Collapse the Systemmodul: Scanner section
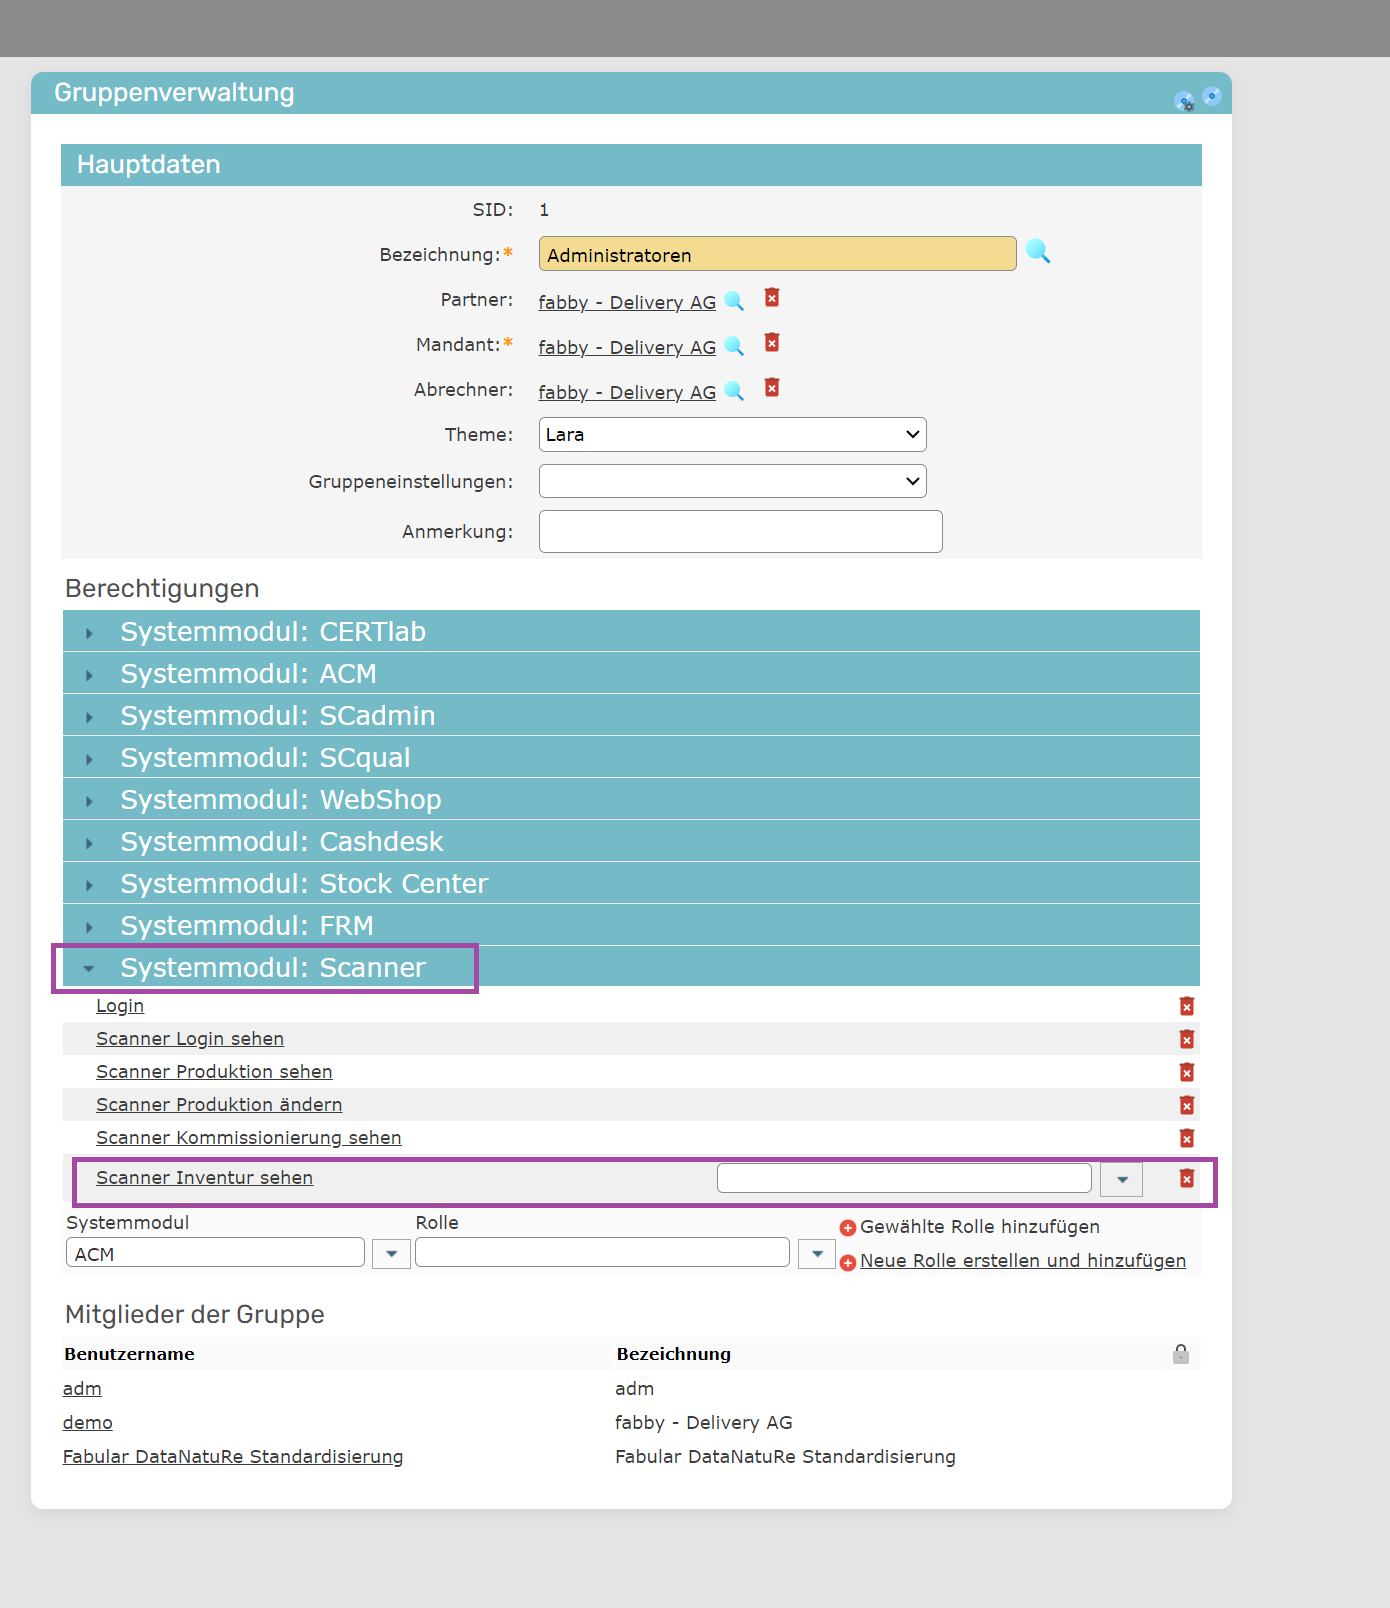Image resolution: width=1390 pixels, height=1608 pixels. click(272, 968)
